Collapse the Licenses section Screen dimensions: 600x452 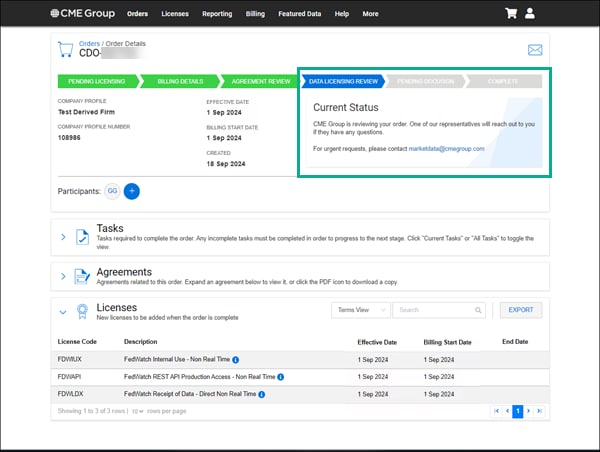click(x=62, y=311)
